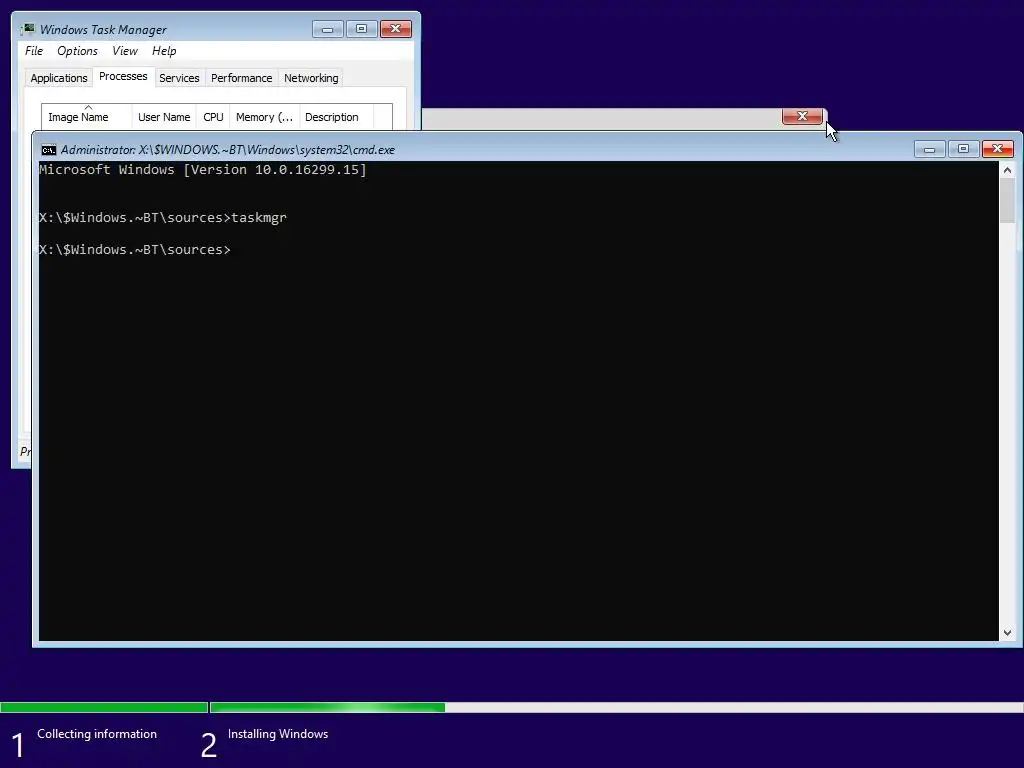Image resolution: width=1024 pixels, height=768 pixels.
Task: Click the Windows version line in cmd
Action: [x=202, y=170]
